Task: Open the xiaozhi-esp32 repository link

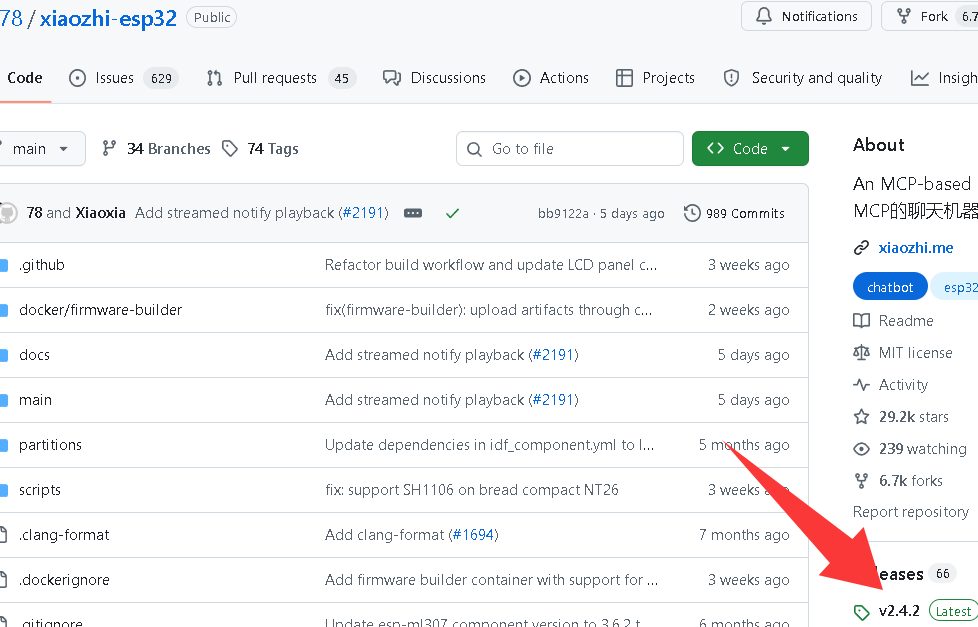Action: click(x=108, y=18)
